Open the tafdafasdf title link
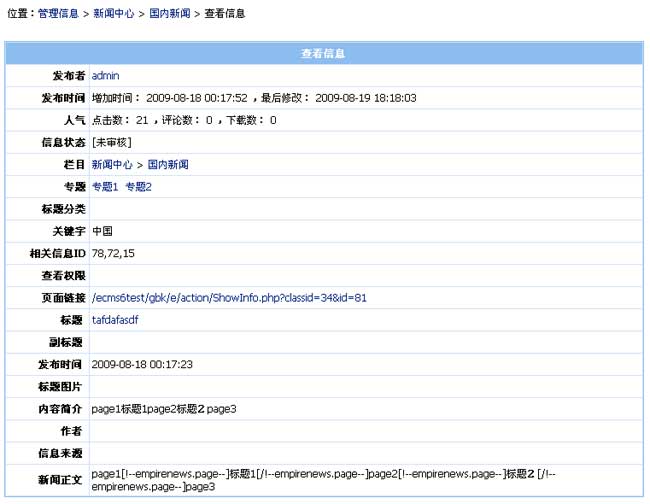 [x=115, y=320]
